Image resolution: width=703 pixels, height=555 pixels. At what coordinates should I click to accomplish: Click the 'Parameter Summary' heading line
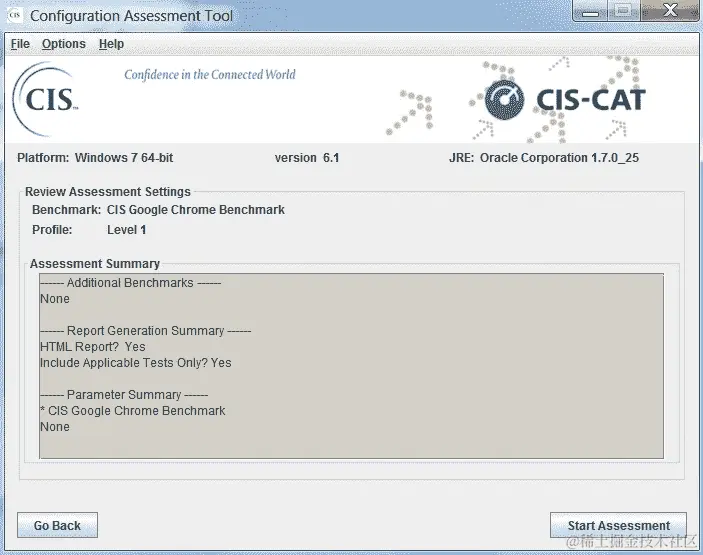[x=124, y=395]
